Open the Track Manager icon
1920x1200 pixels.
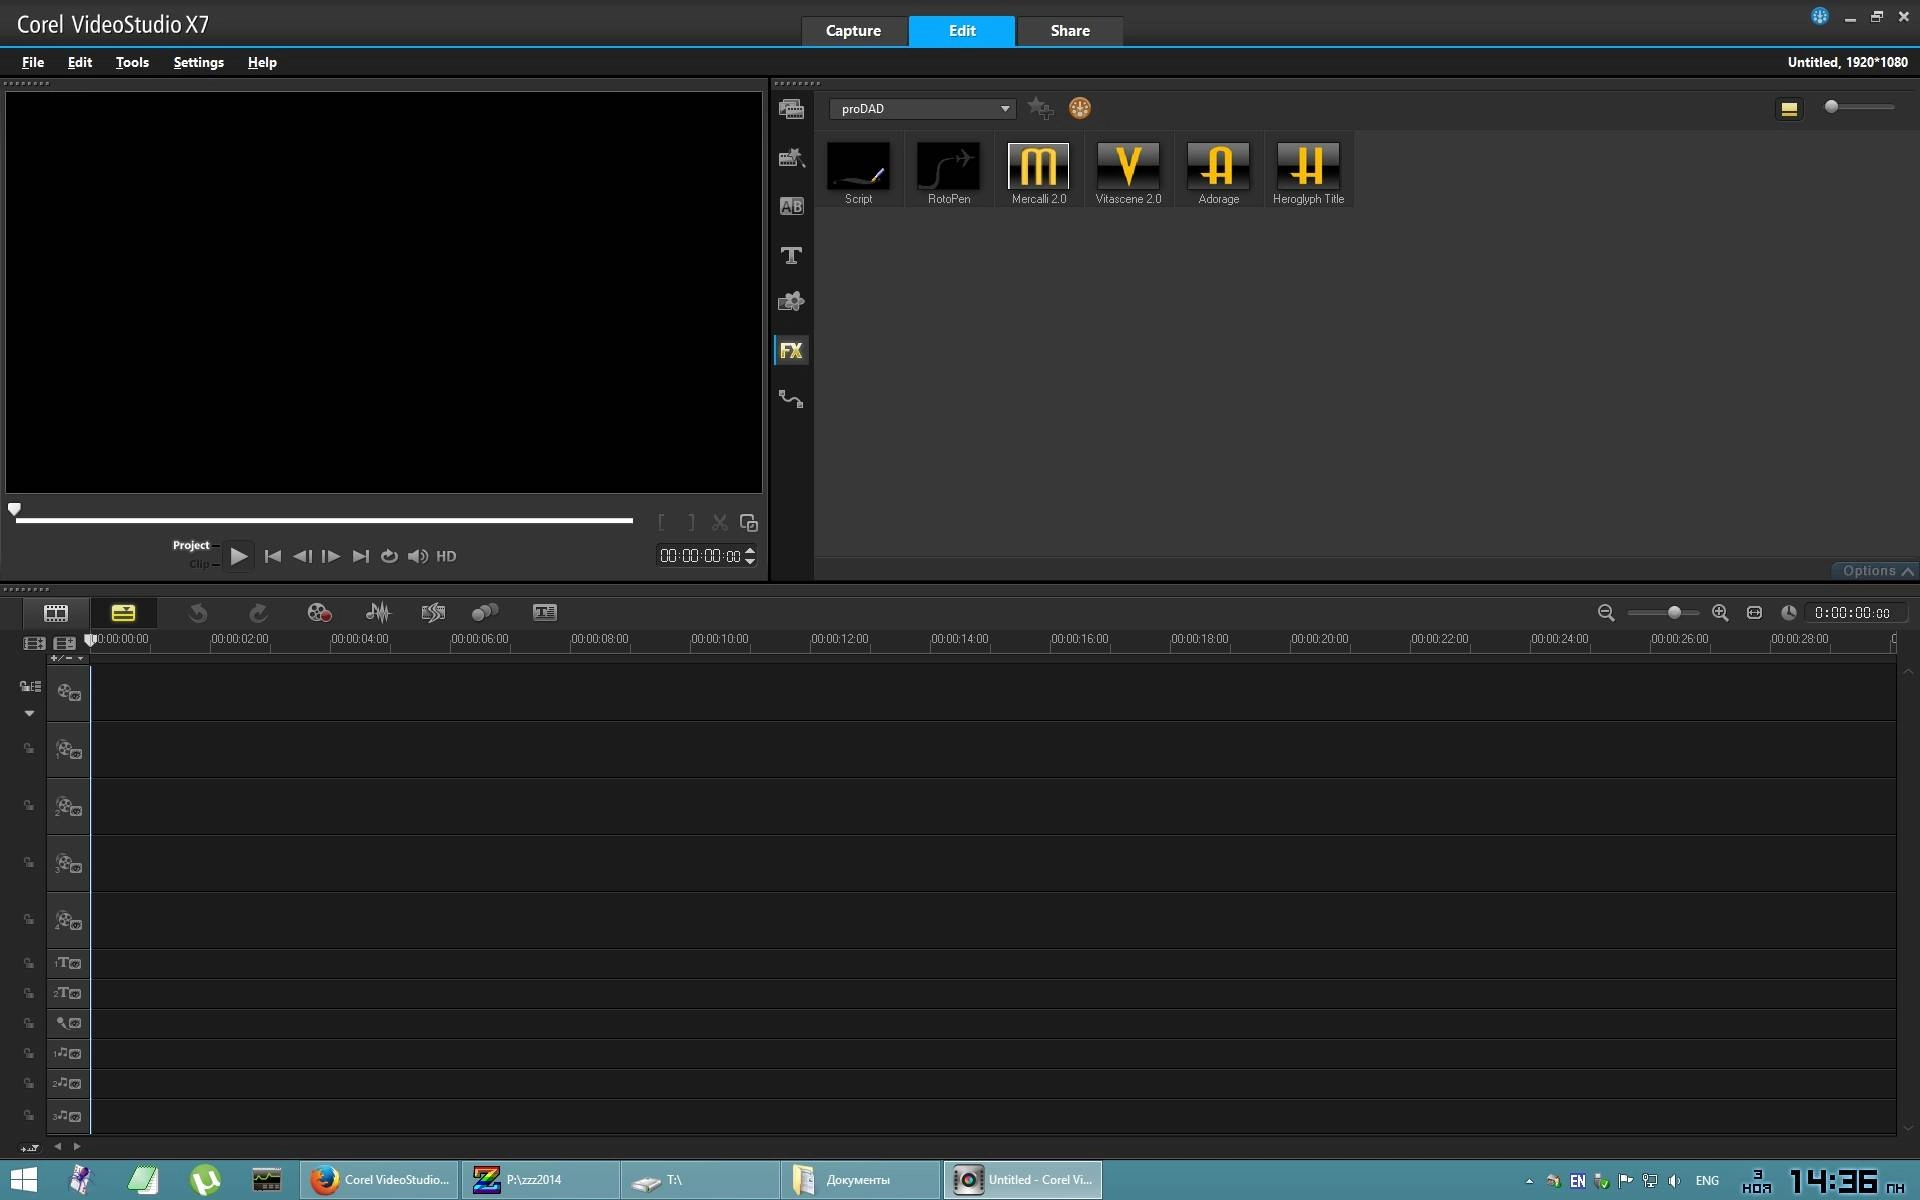click(65, 643)
